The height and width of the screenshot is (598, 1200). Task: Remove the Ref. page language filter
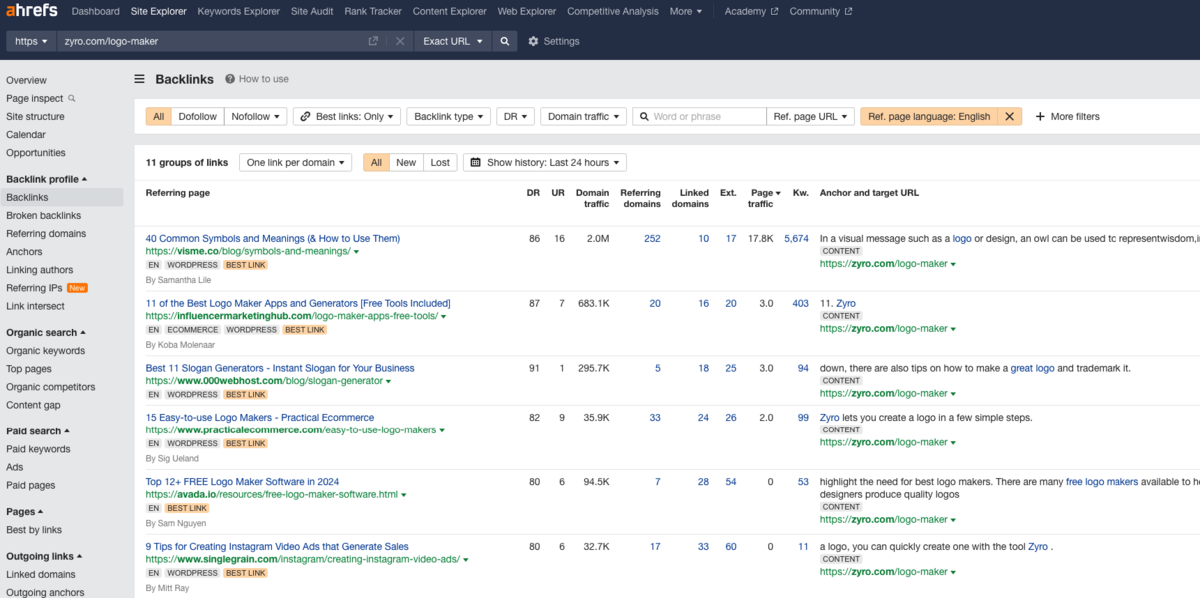pos(1009,116)
